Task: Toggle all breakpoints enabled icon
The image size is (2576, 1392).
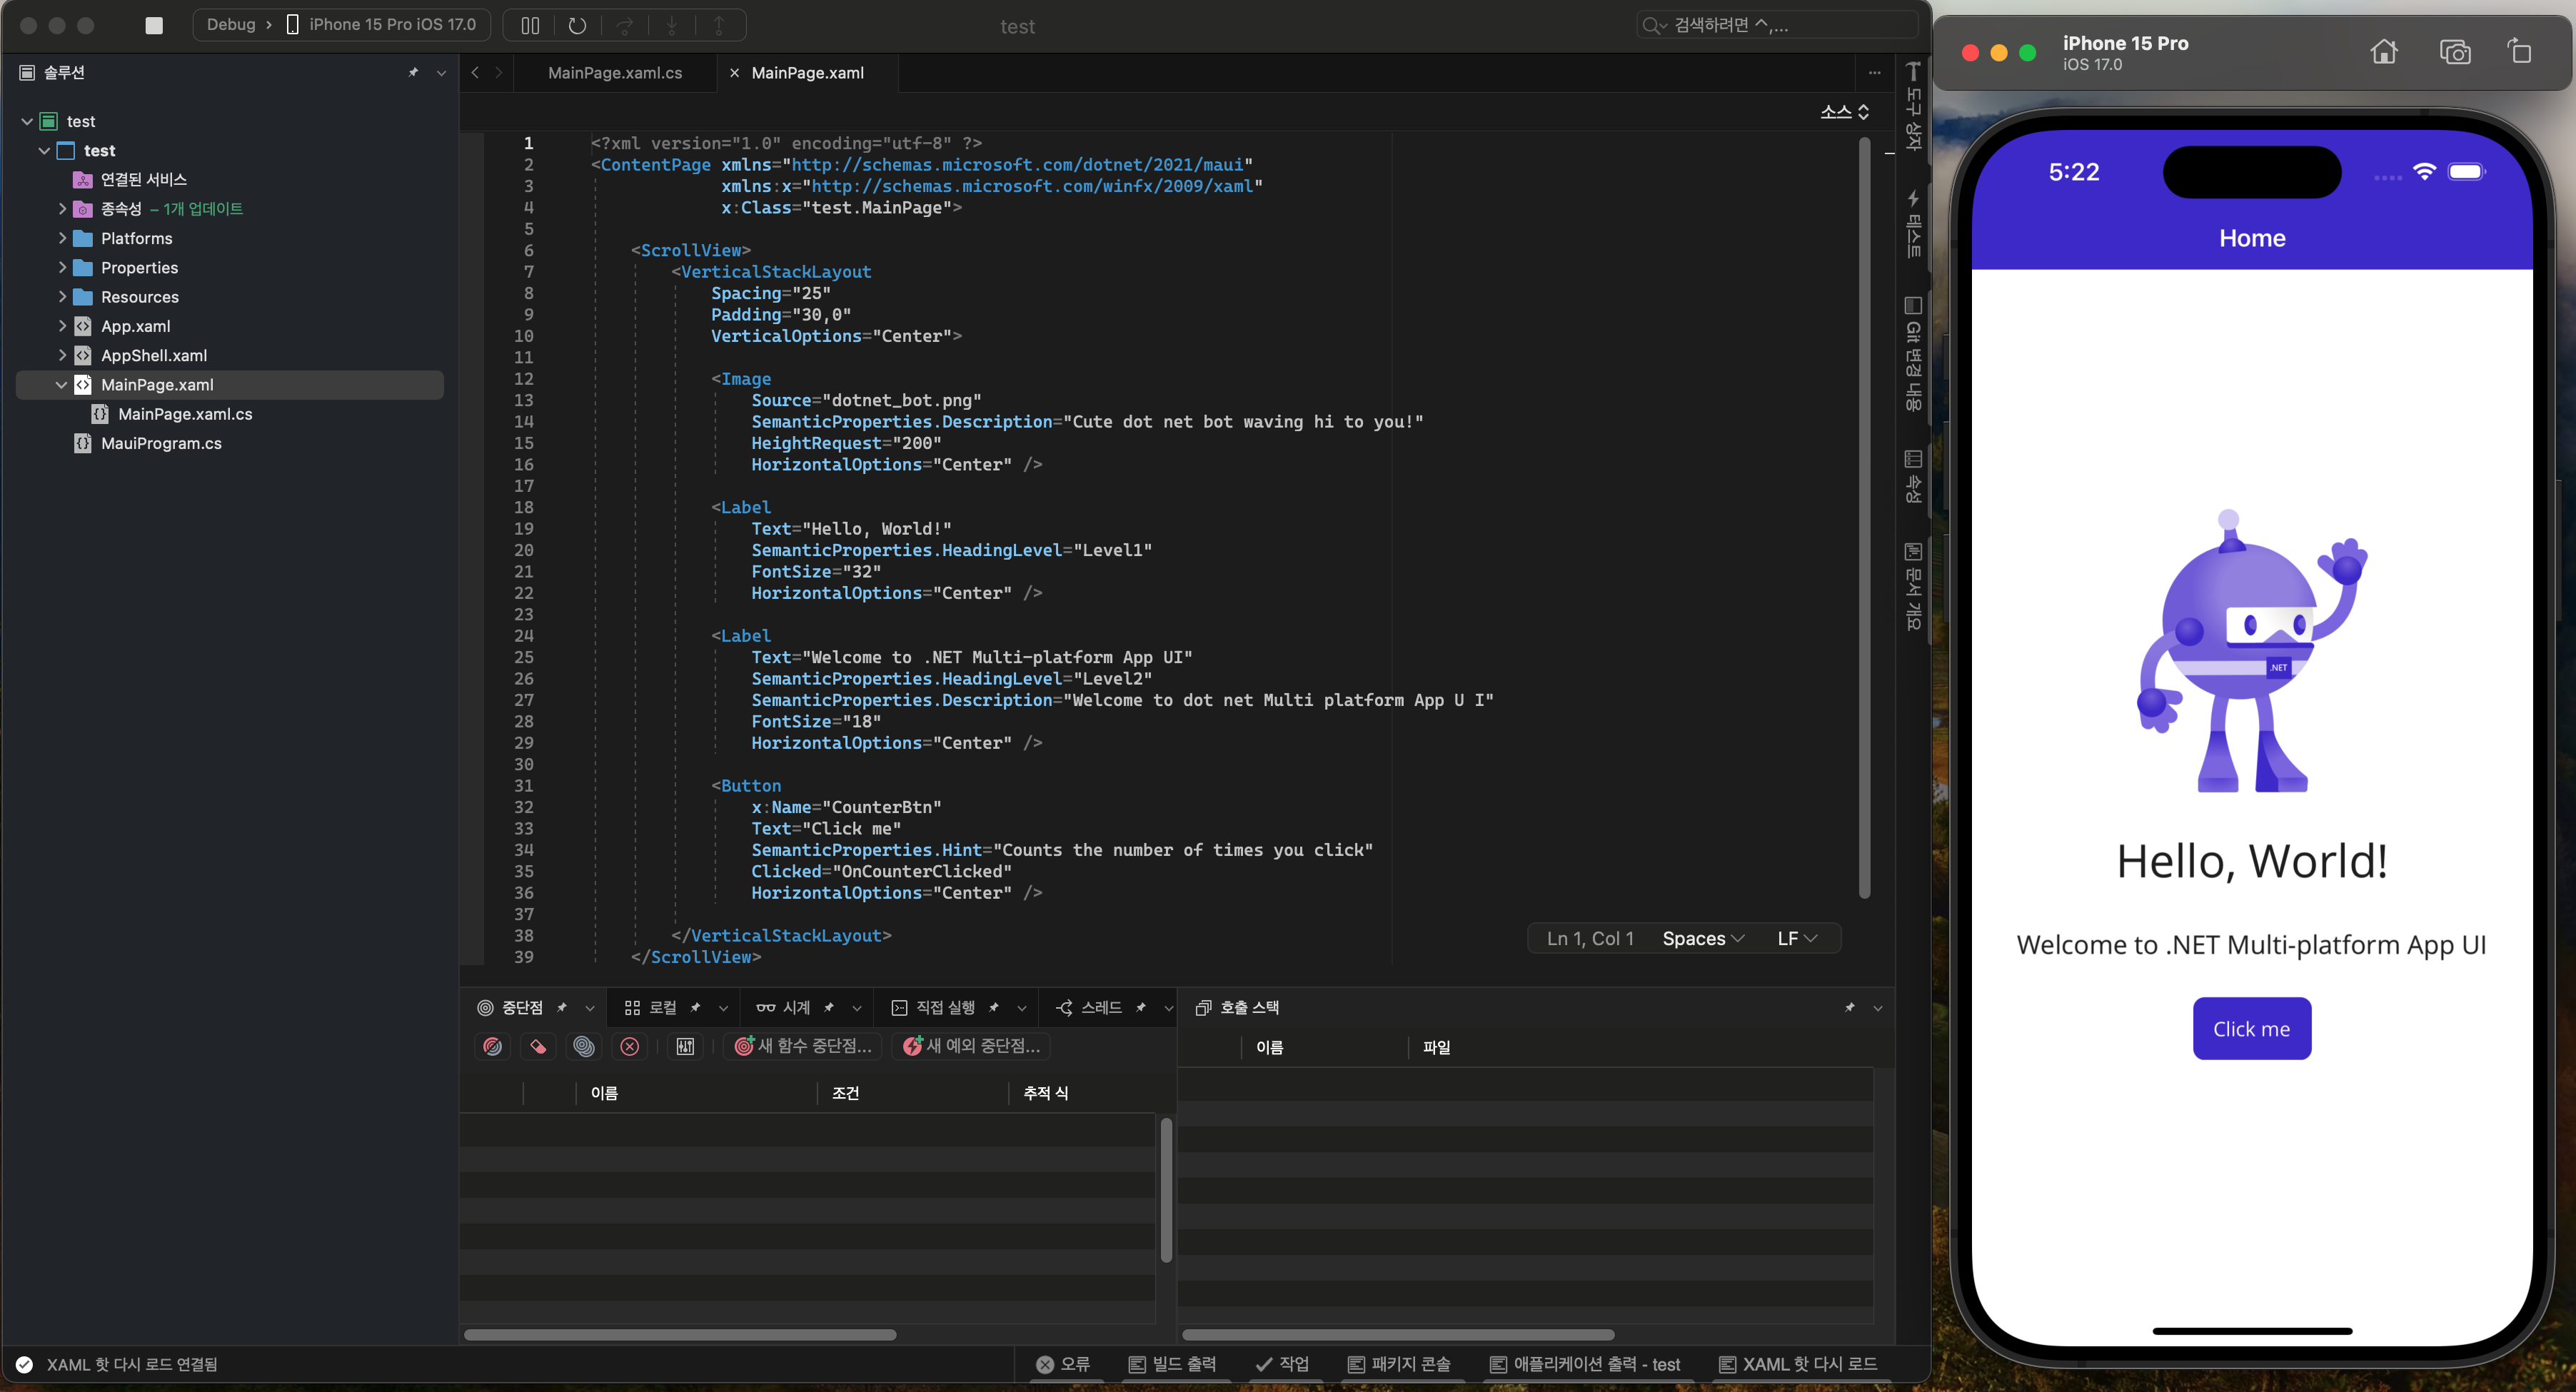Action: click(492, 1046)
